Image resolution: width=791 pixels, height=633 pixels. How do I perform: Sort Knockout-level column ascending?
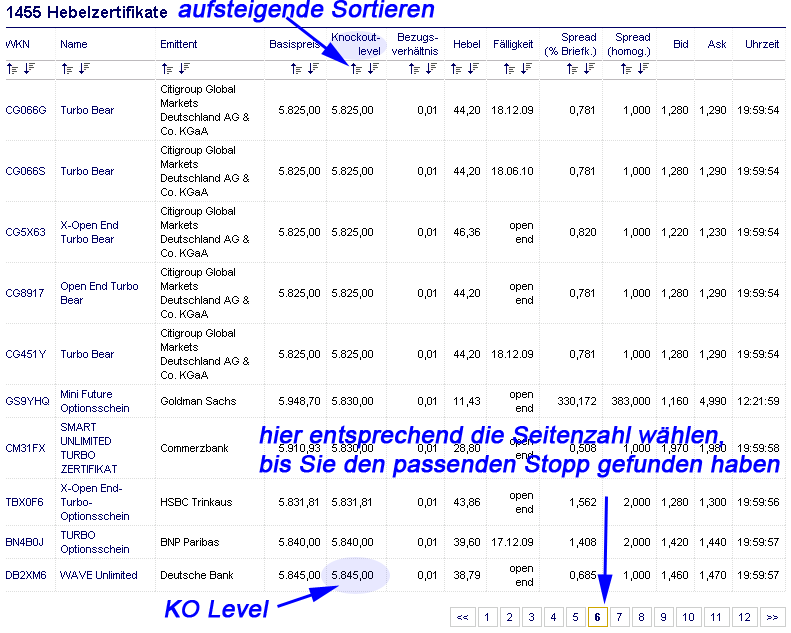click(x=355, y=68)
